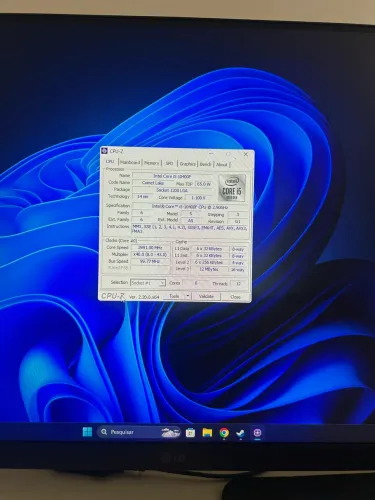Click the Instructions list field

pos(190,229)
